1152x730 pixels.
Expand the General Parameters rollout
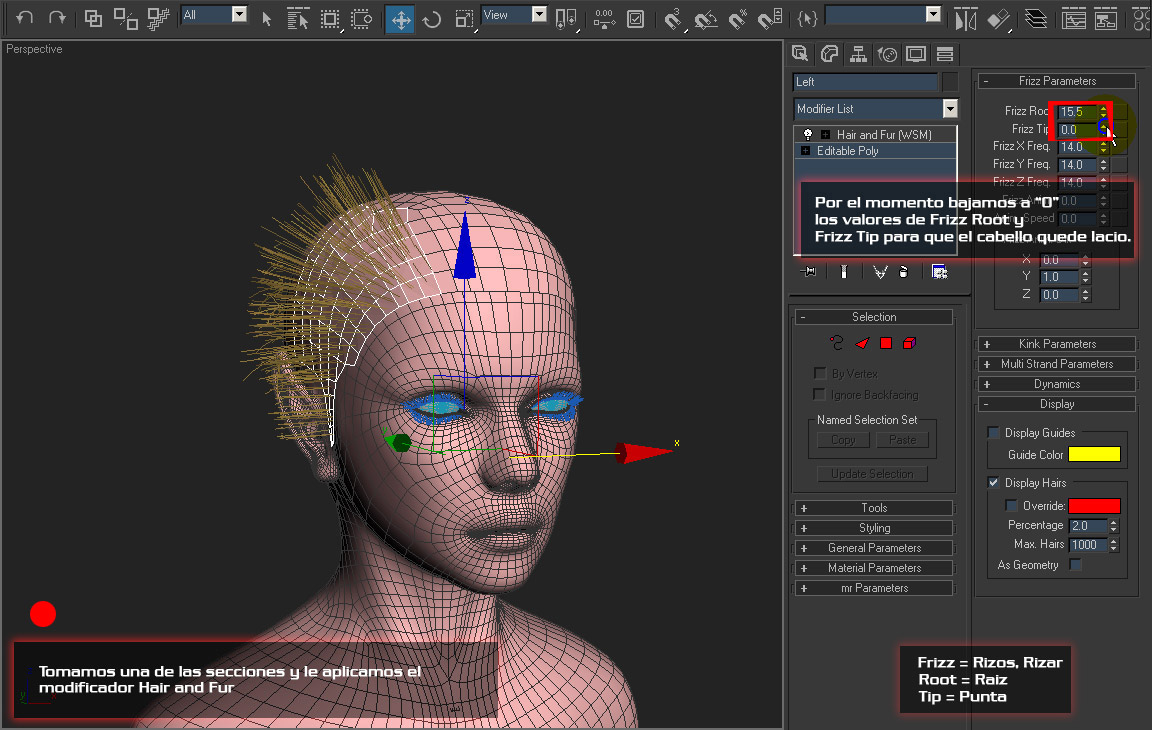coord(874,547)
